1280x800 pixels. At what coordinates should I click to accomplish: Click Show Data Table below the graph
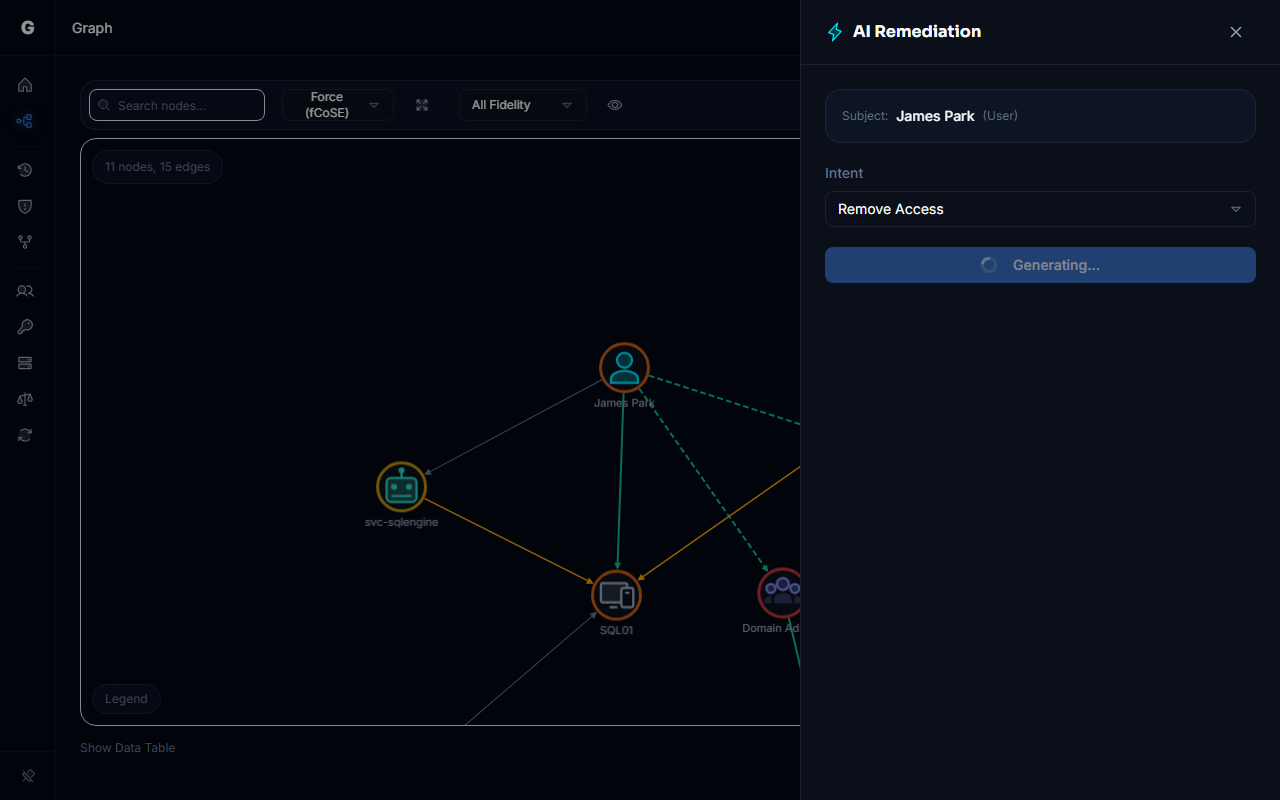click(127, 747)
